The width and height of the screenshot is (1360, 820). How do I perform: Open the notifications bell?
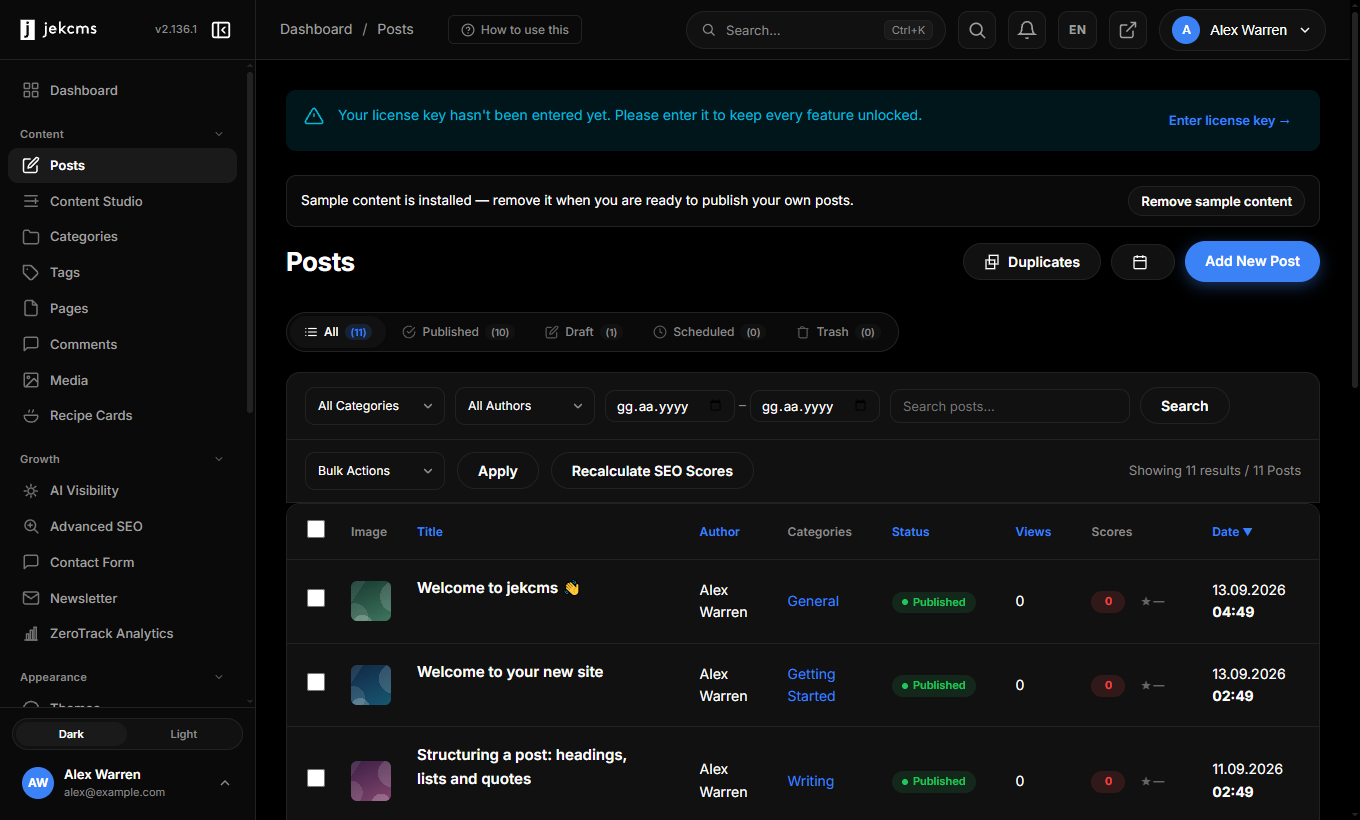[1027, 30]
